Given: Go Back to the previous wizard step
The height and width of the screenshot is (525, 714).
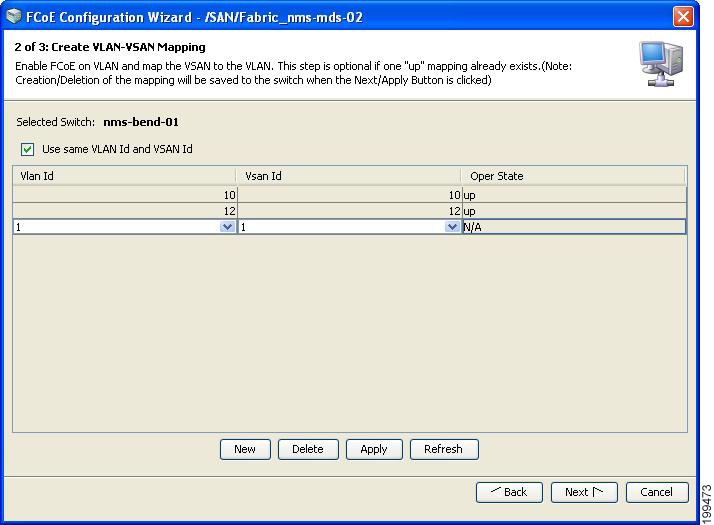Looking at the screenshot, I should [509, 492].
